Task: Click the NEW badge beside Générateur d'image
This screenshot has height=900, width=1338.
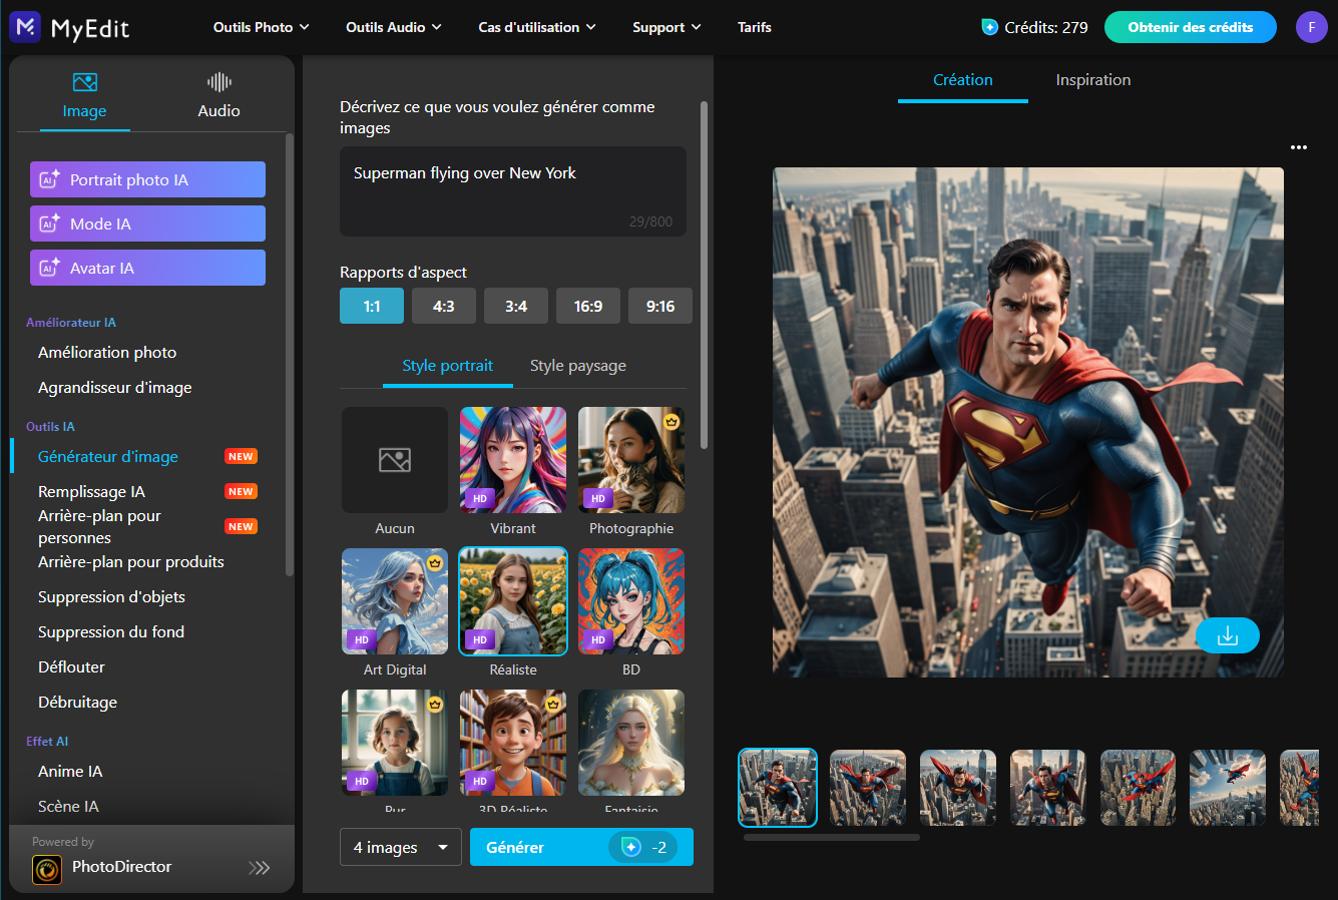Action: (240, 456)
